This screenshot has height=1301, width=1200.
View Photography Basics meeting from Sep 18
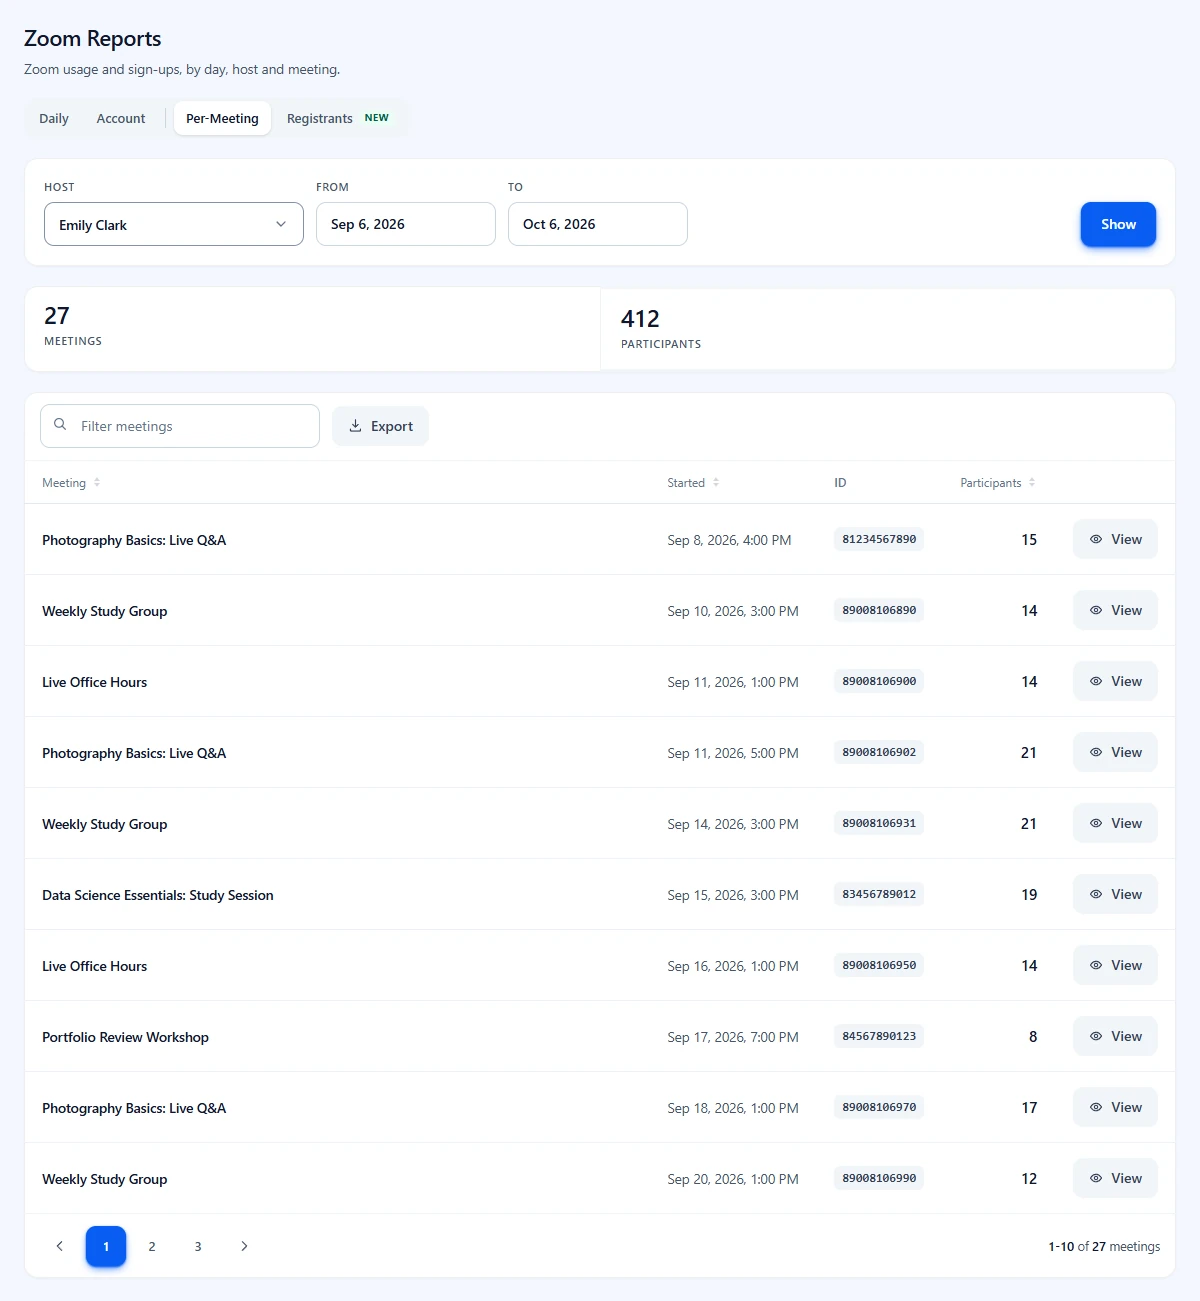tap(1115, 1107)
